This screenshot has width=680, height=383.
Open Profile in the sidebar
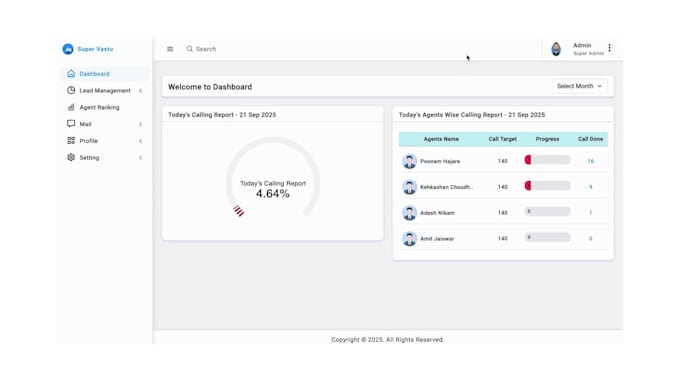pyautogui.click(x=104, y=141)
